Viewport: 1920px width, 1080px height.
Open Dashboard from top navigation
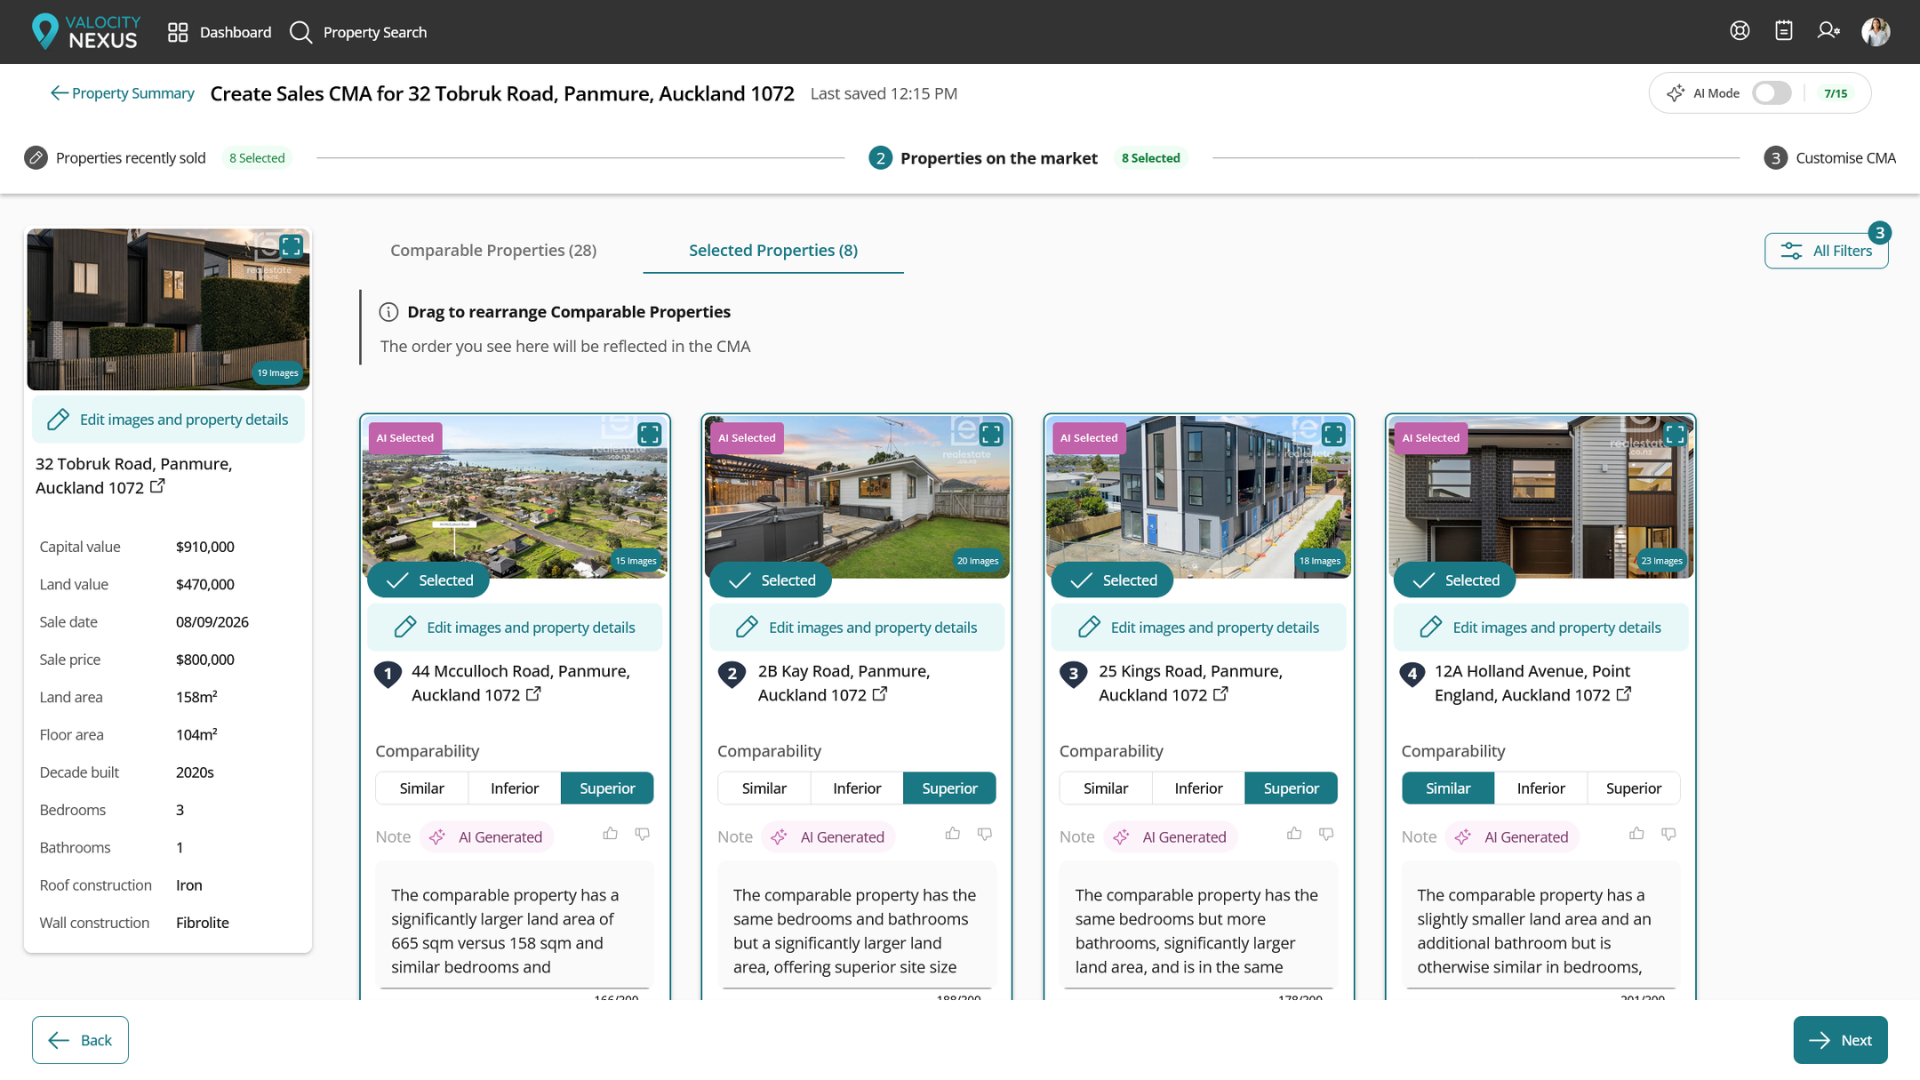(220, 32)
